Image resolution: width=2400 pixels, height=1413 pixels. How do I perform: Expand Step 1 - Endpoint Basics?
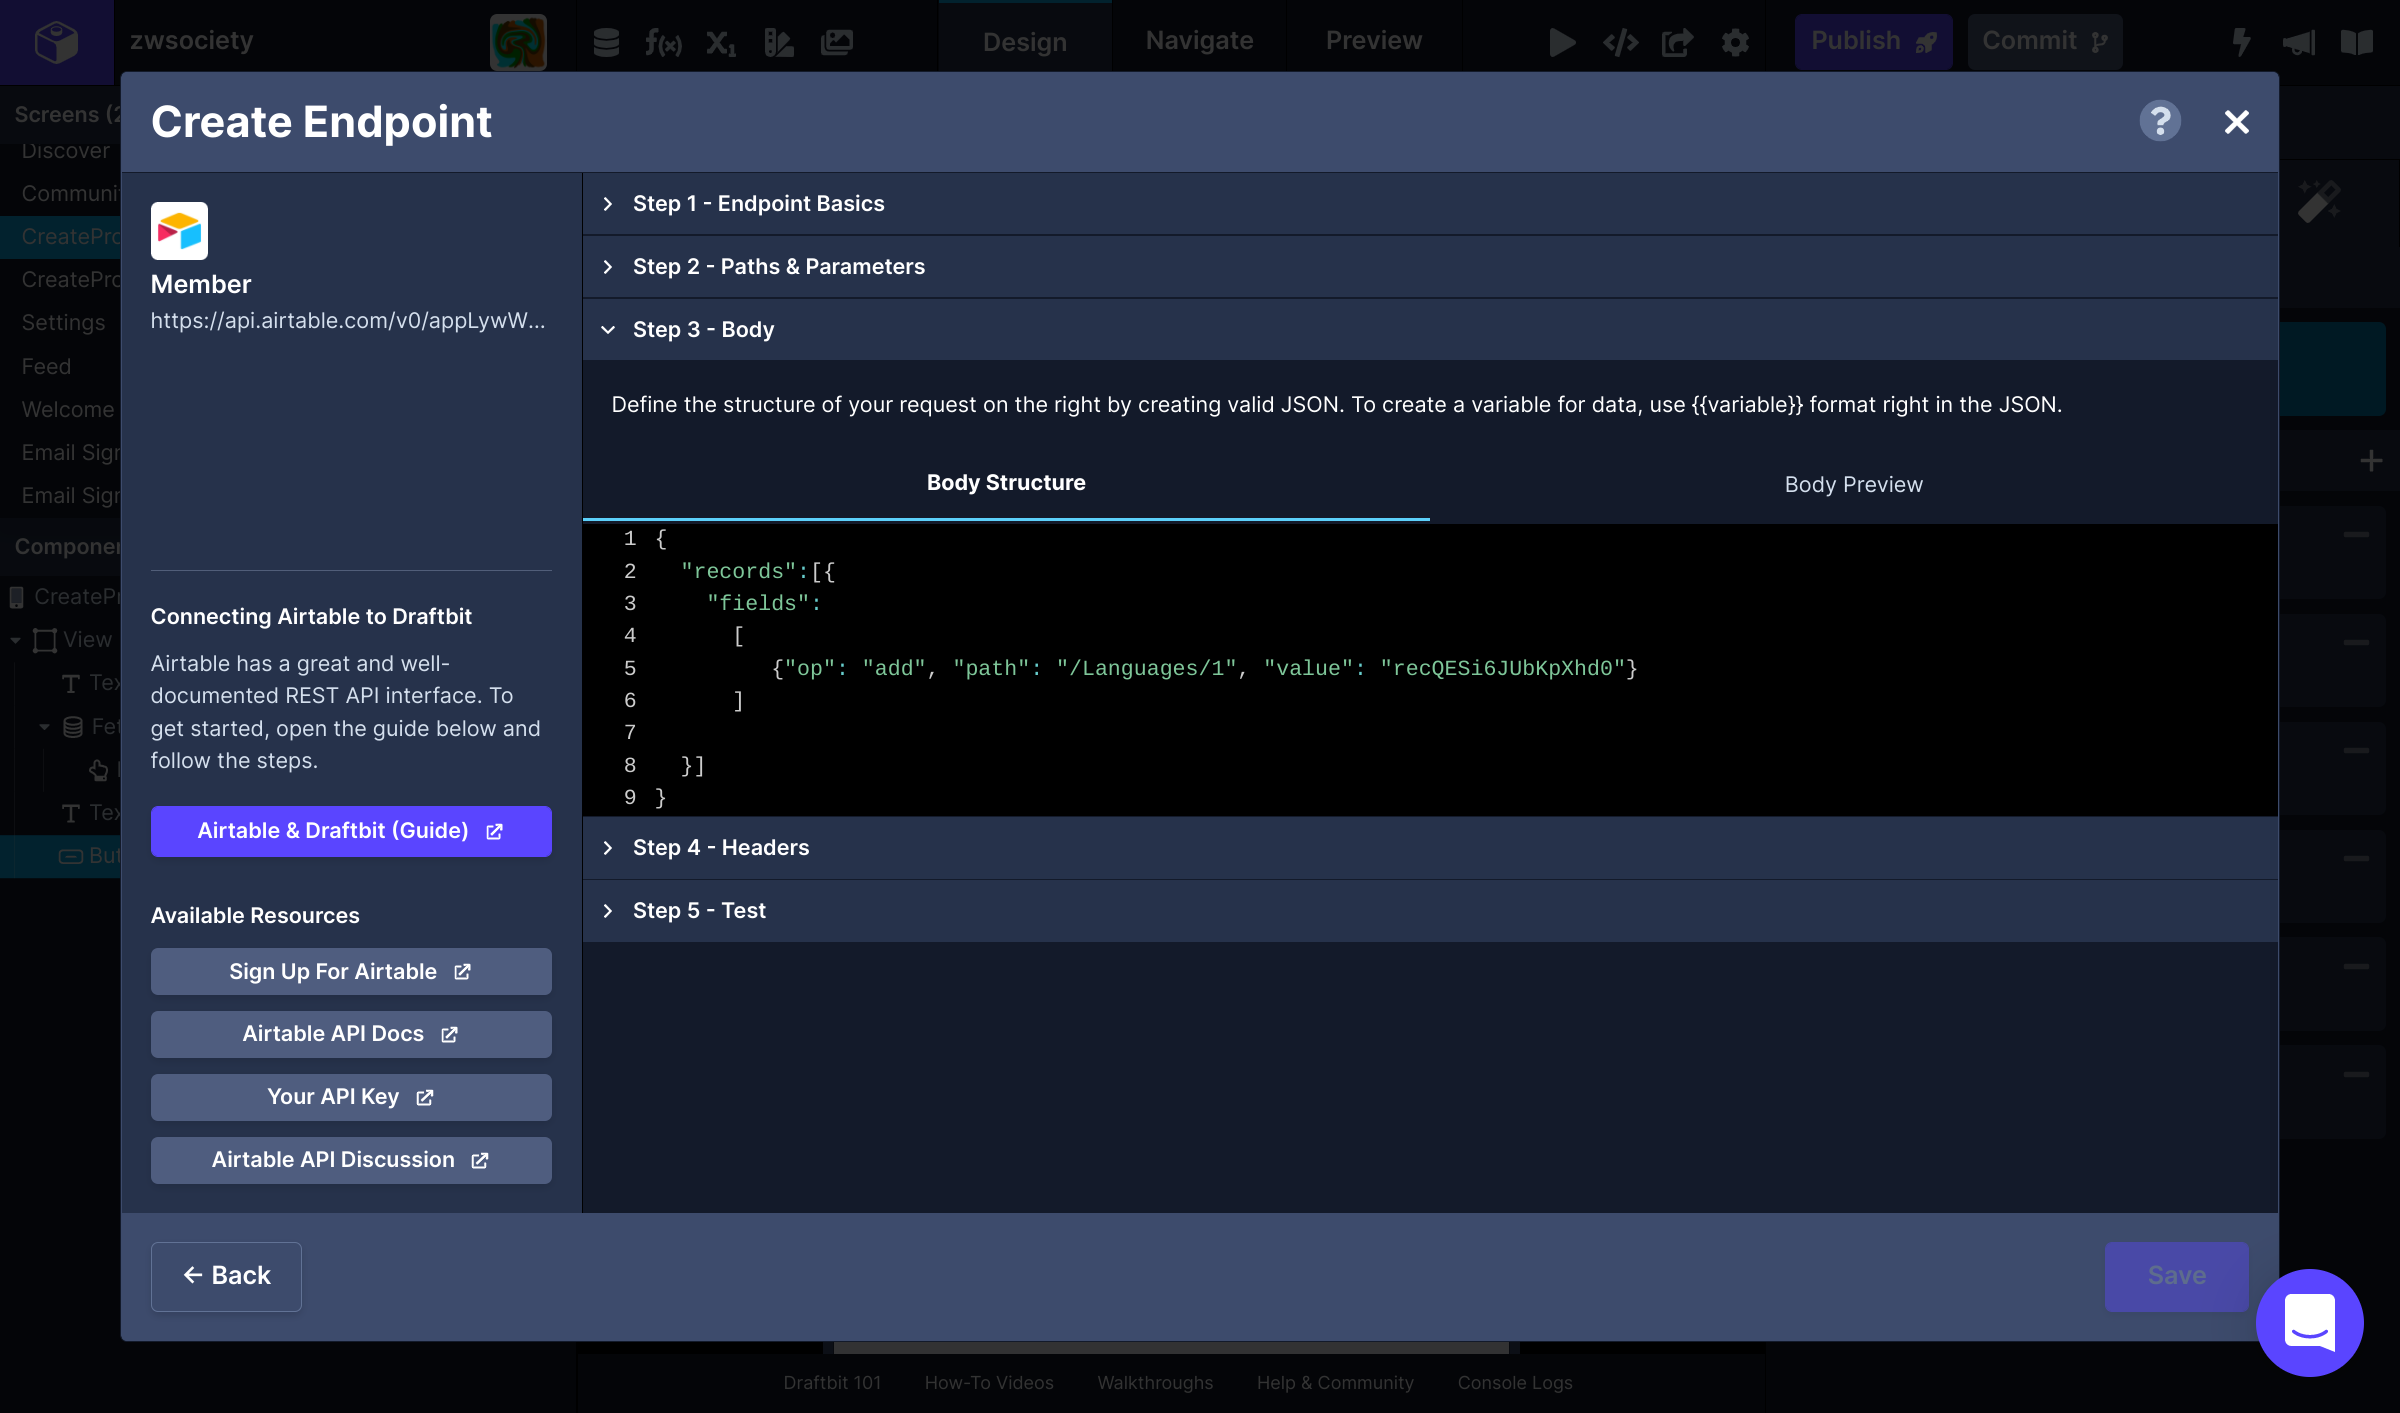click(1430, 204)
